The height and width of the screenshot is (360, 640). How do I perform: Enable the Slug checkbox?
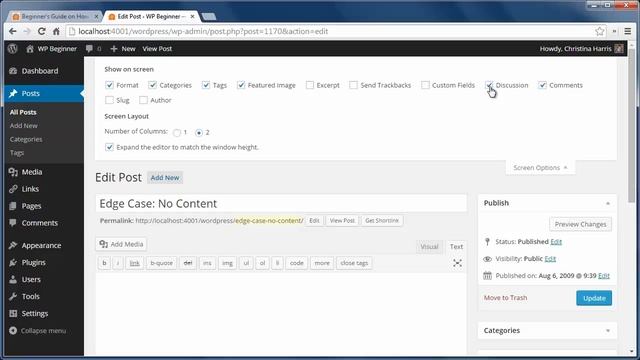tap(109, 100)
